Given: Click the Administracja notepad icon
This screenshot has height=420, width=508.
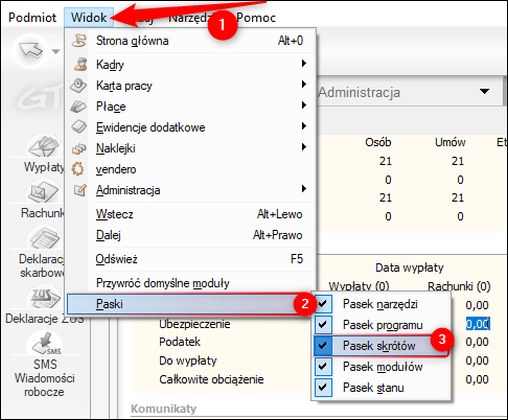Looking at the screenshot, I should tap(80, 190).
